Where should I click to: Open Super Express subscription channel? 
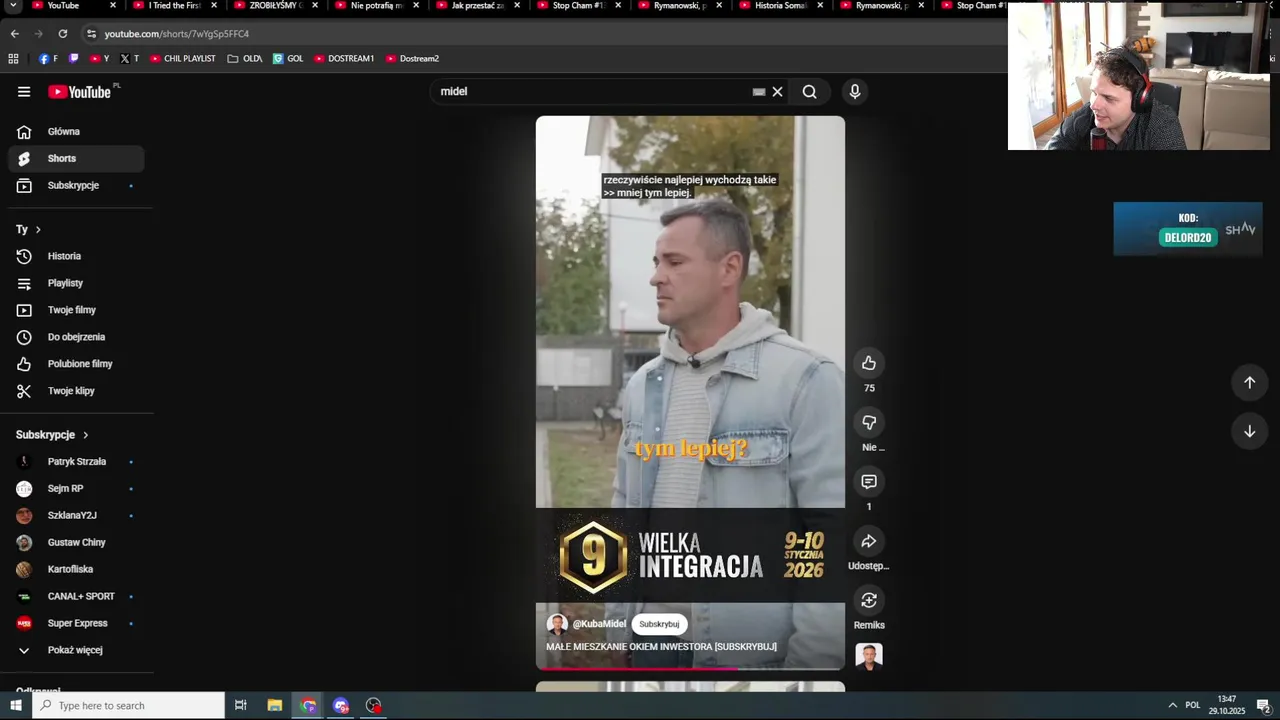(76, 624)
